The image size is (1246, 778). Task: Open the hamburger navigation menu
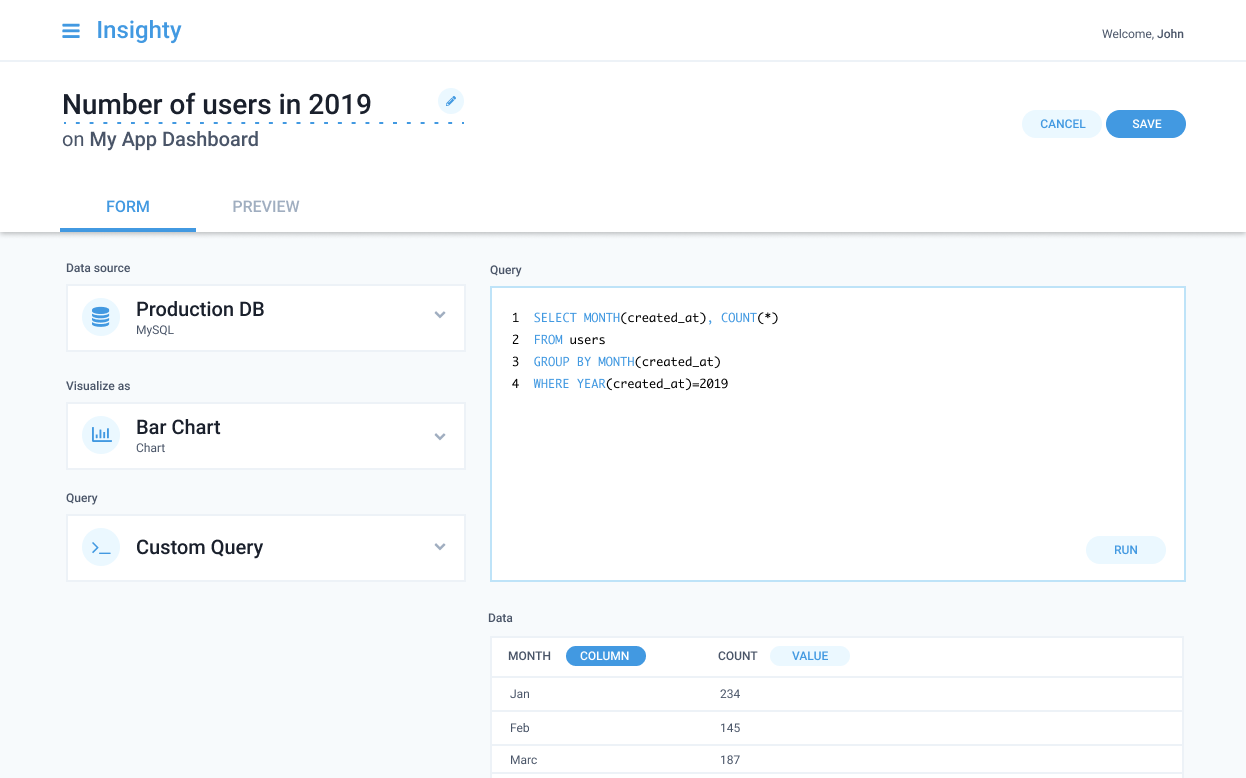pos(70,30)
